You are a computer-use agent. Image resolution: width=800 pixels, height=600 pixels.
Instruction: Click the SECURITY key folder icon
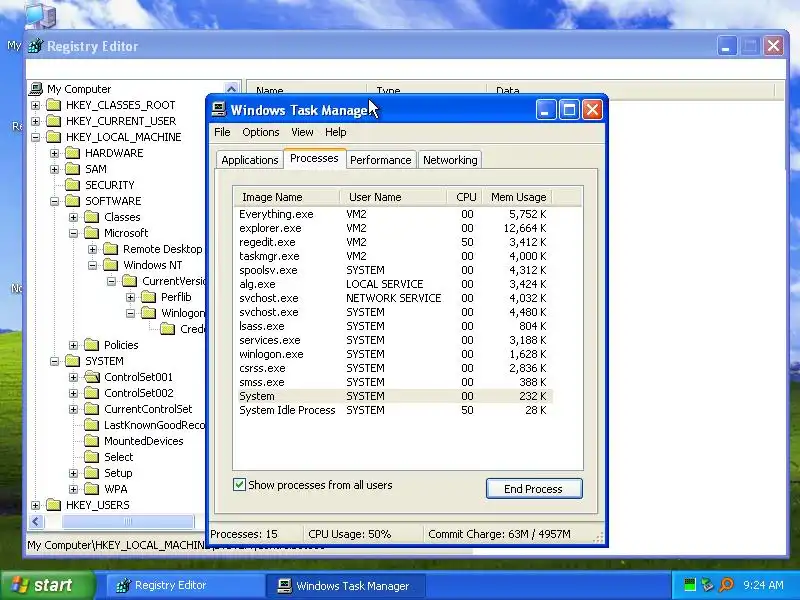pos(72,185)
